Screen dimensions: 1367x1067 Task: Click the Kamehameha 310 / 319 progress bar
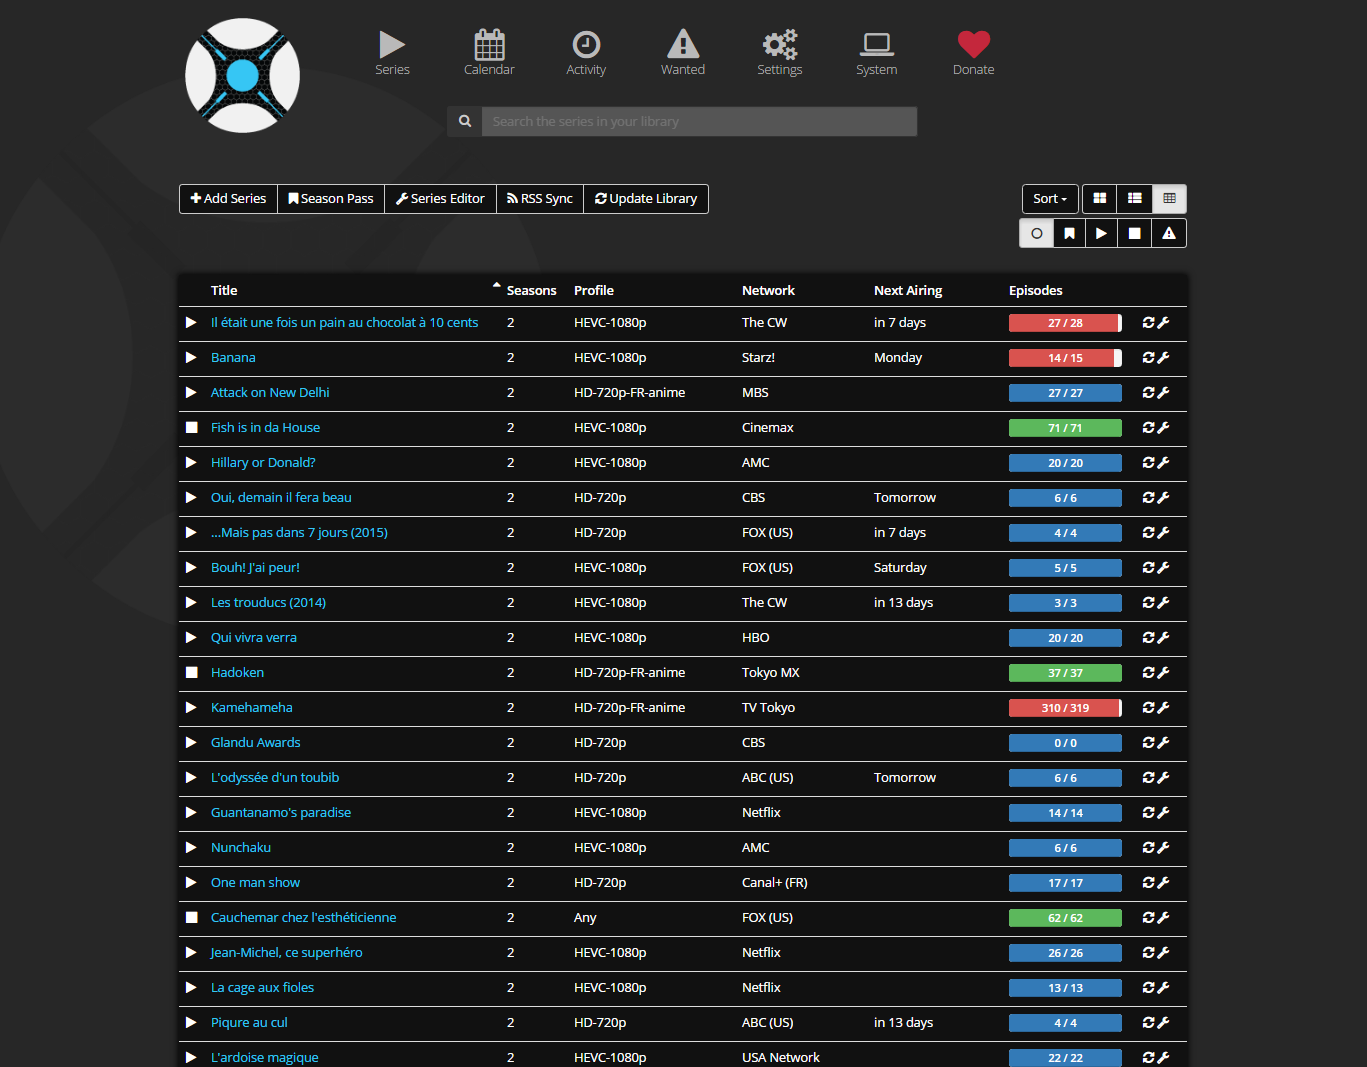point(1065,708)
